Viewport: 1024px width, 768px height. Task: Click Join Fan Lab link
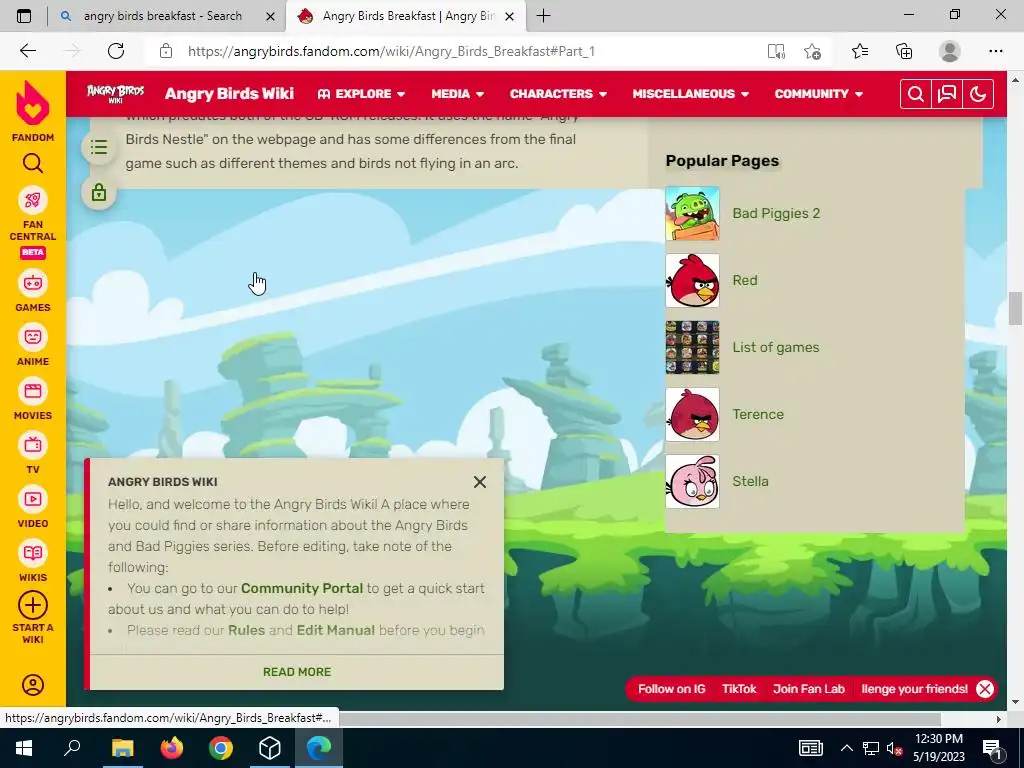[808, 689]
